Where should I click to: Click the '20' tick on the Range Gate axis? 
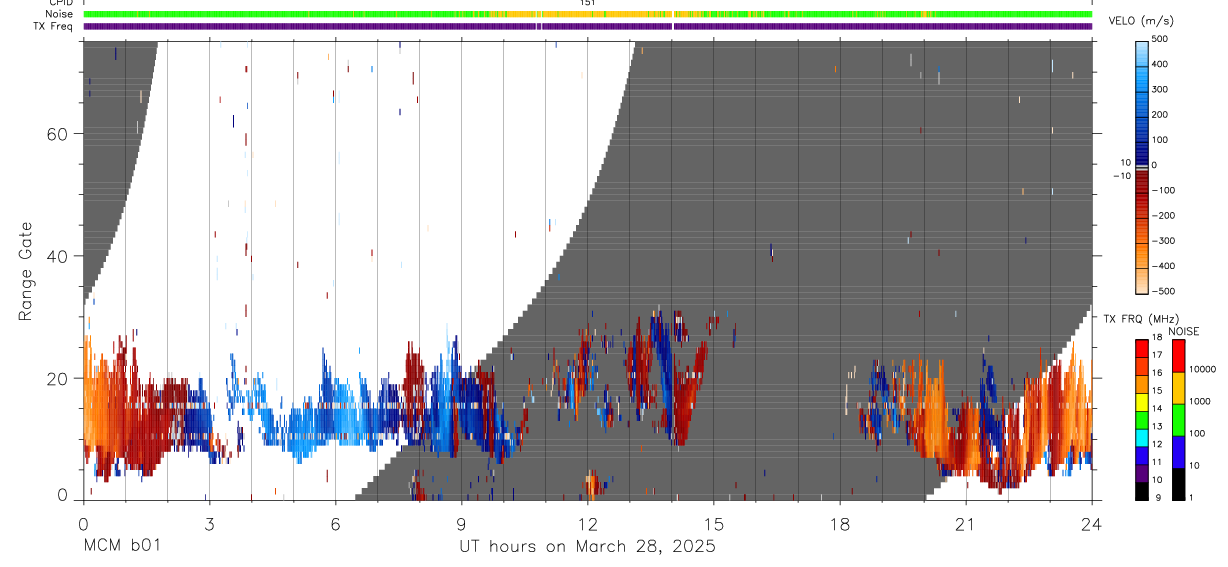coord(59,378)
